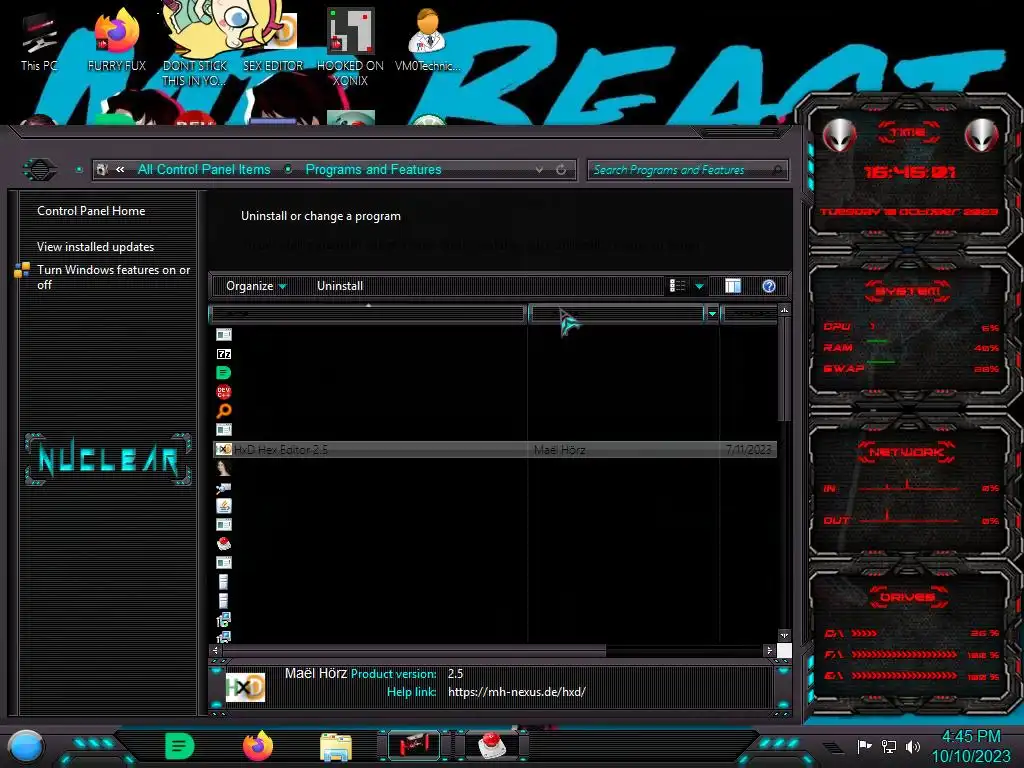Viewport: 1024px width, 768px height.
Task: Open the mh-nexus.de/hxd help link
Action: [x=517, y=692]
